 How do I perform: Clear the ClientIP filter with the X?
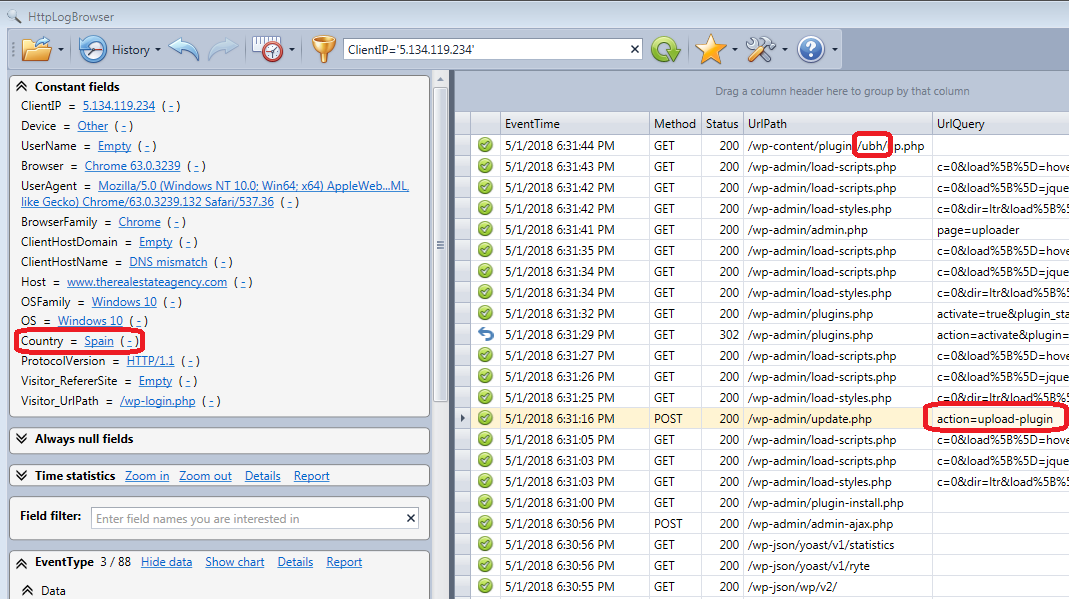click(x=634, y=49)
